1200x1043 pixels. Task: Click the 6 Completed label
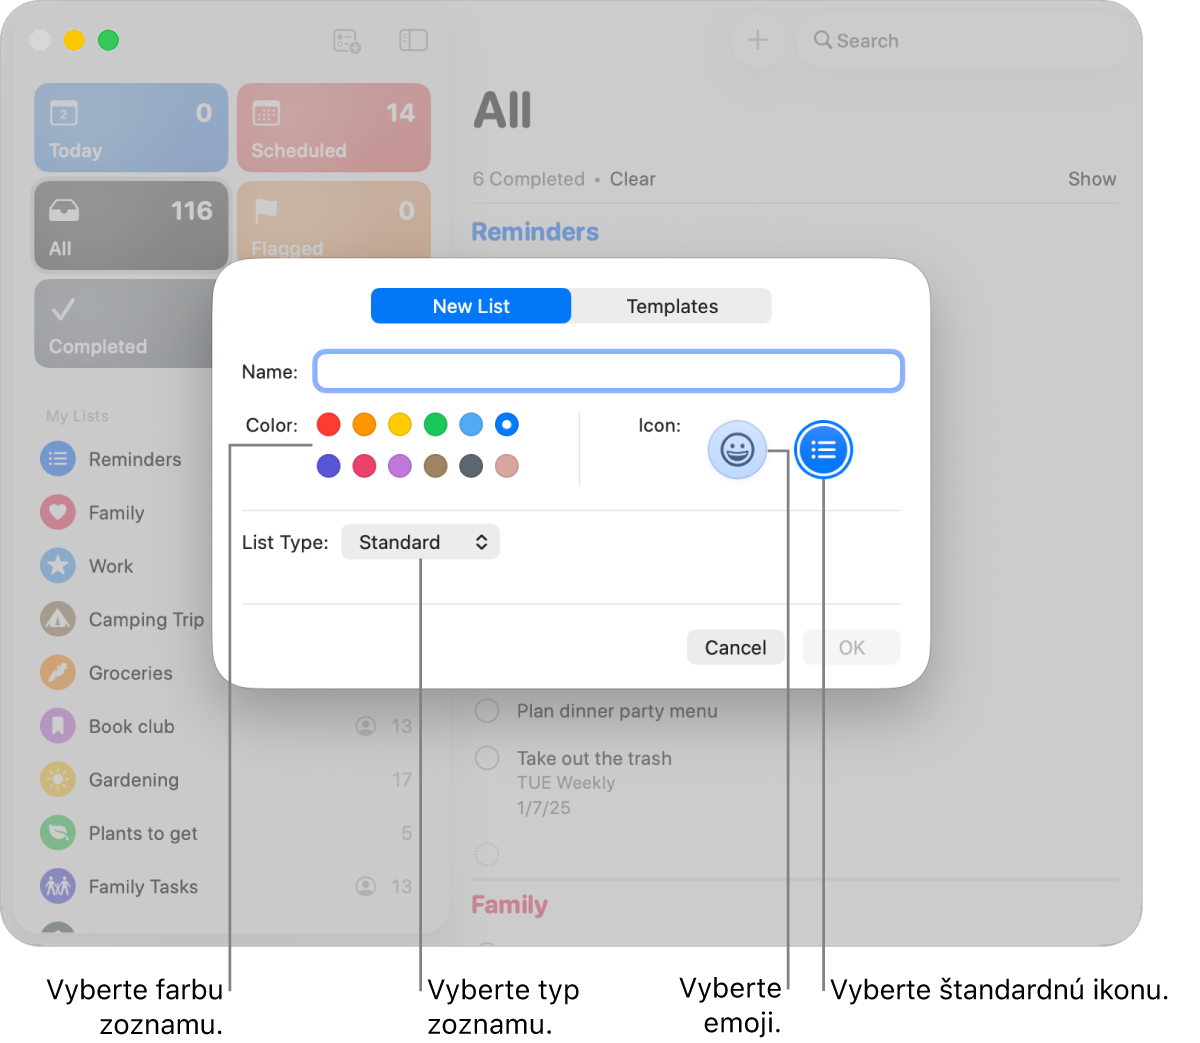529,179
